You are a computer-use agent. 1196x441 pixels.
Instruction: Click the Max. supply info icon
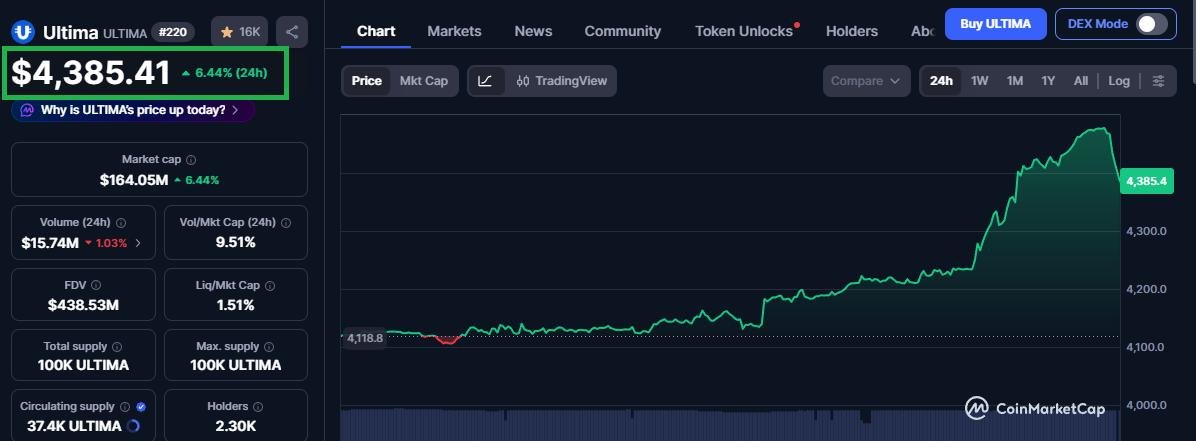pyautogui.click(x=269, y=346)
